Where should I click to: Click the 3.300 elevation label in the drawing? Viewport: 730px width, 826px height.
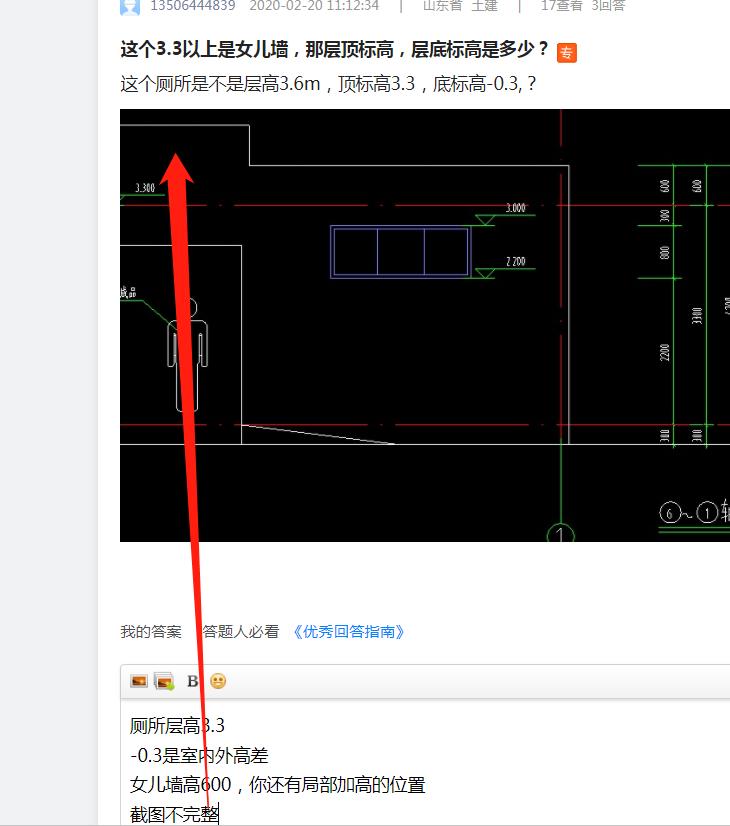tap(145, 188)
